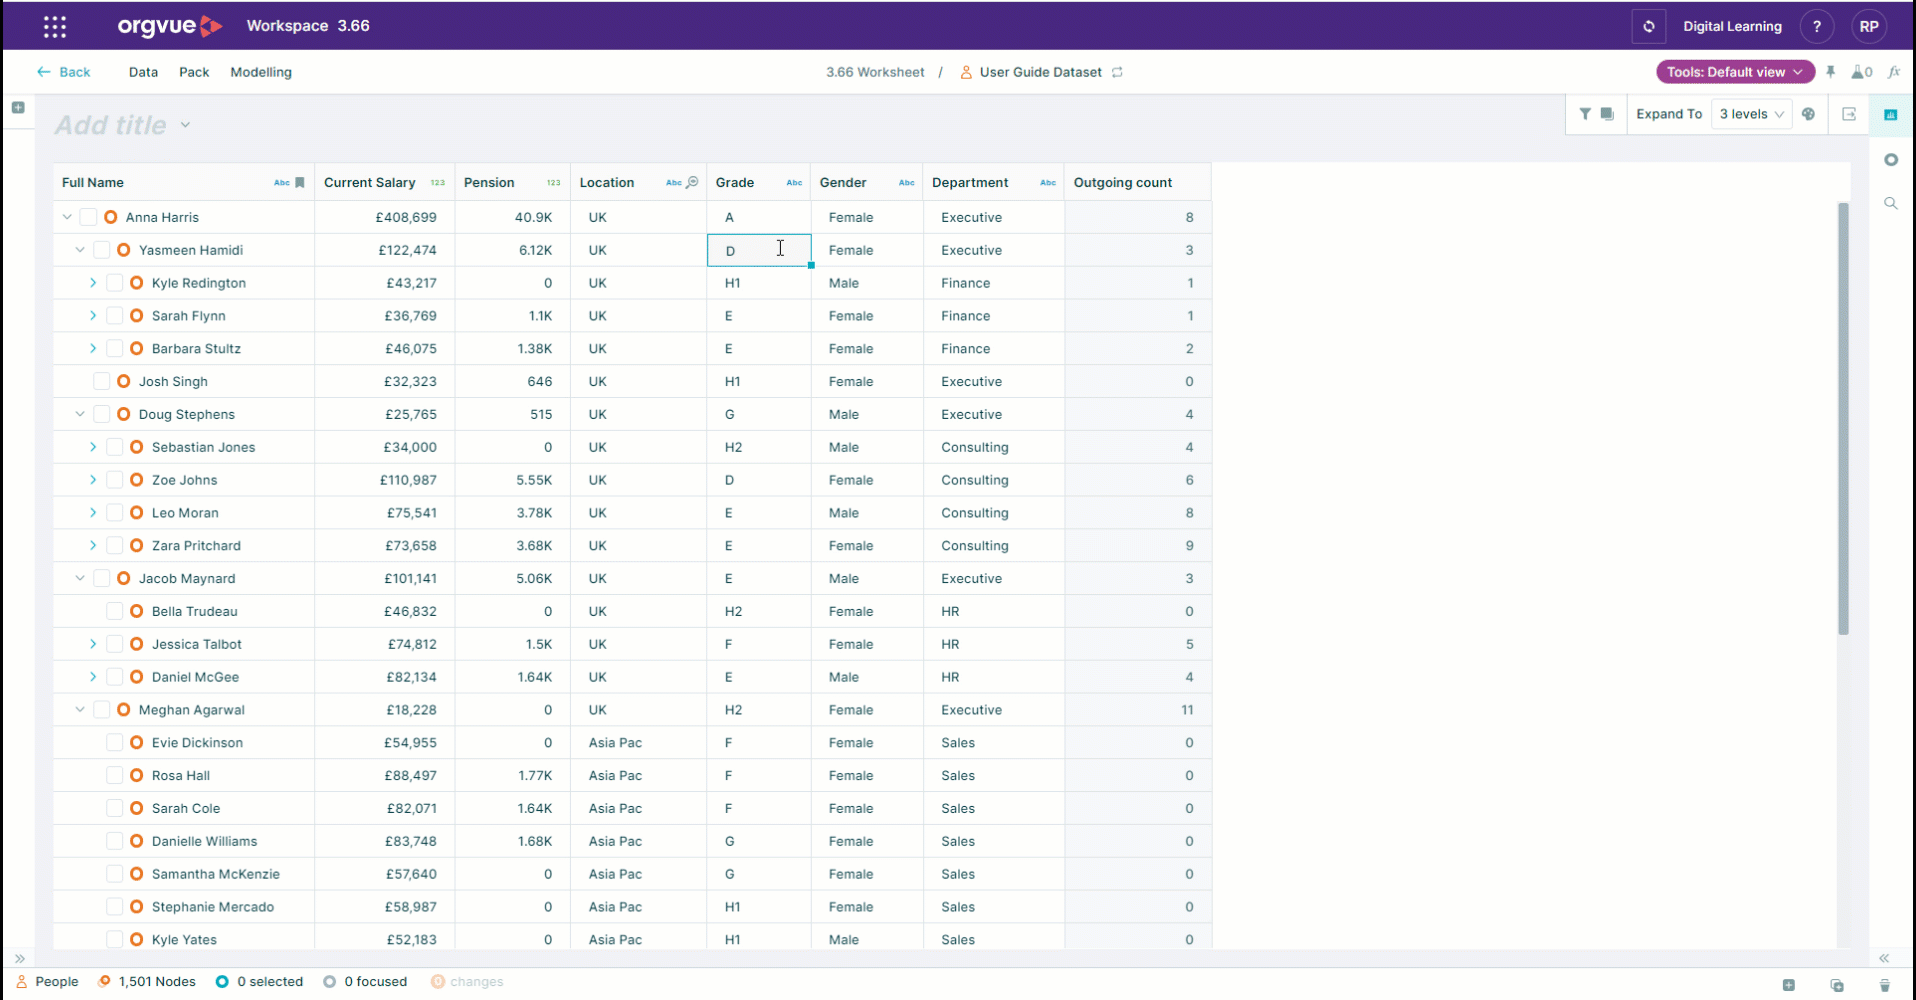Image resolution: width=1916 pixels, height=1000 pixels.
Task: Collapse the Meghan Agarwal node
Action: click(80, 709)
